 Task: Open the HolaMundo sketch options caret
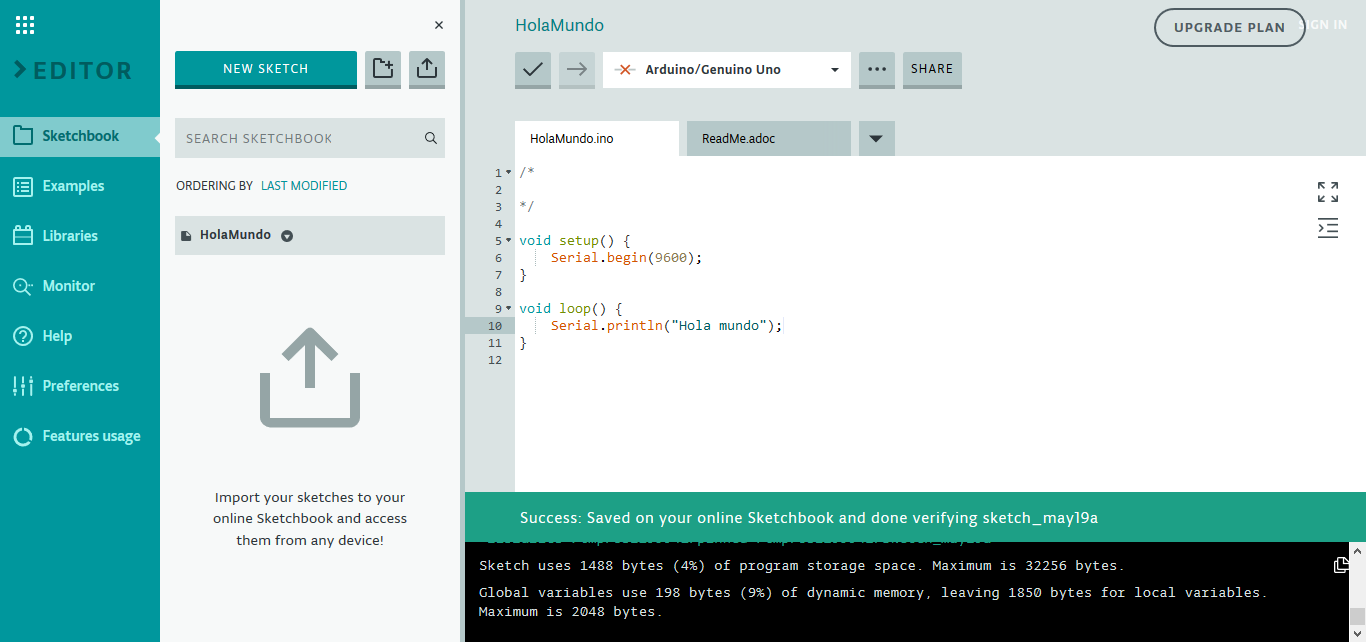[287, 235]
